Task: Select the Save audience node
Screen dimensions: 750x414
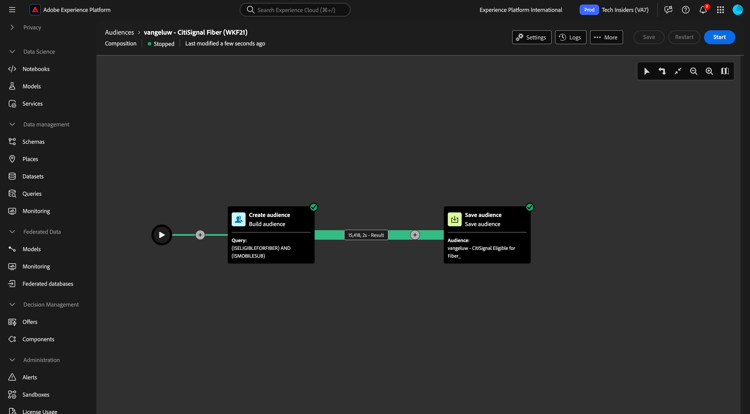Action: [x=487, y=235]
